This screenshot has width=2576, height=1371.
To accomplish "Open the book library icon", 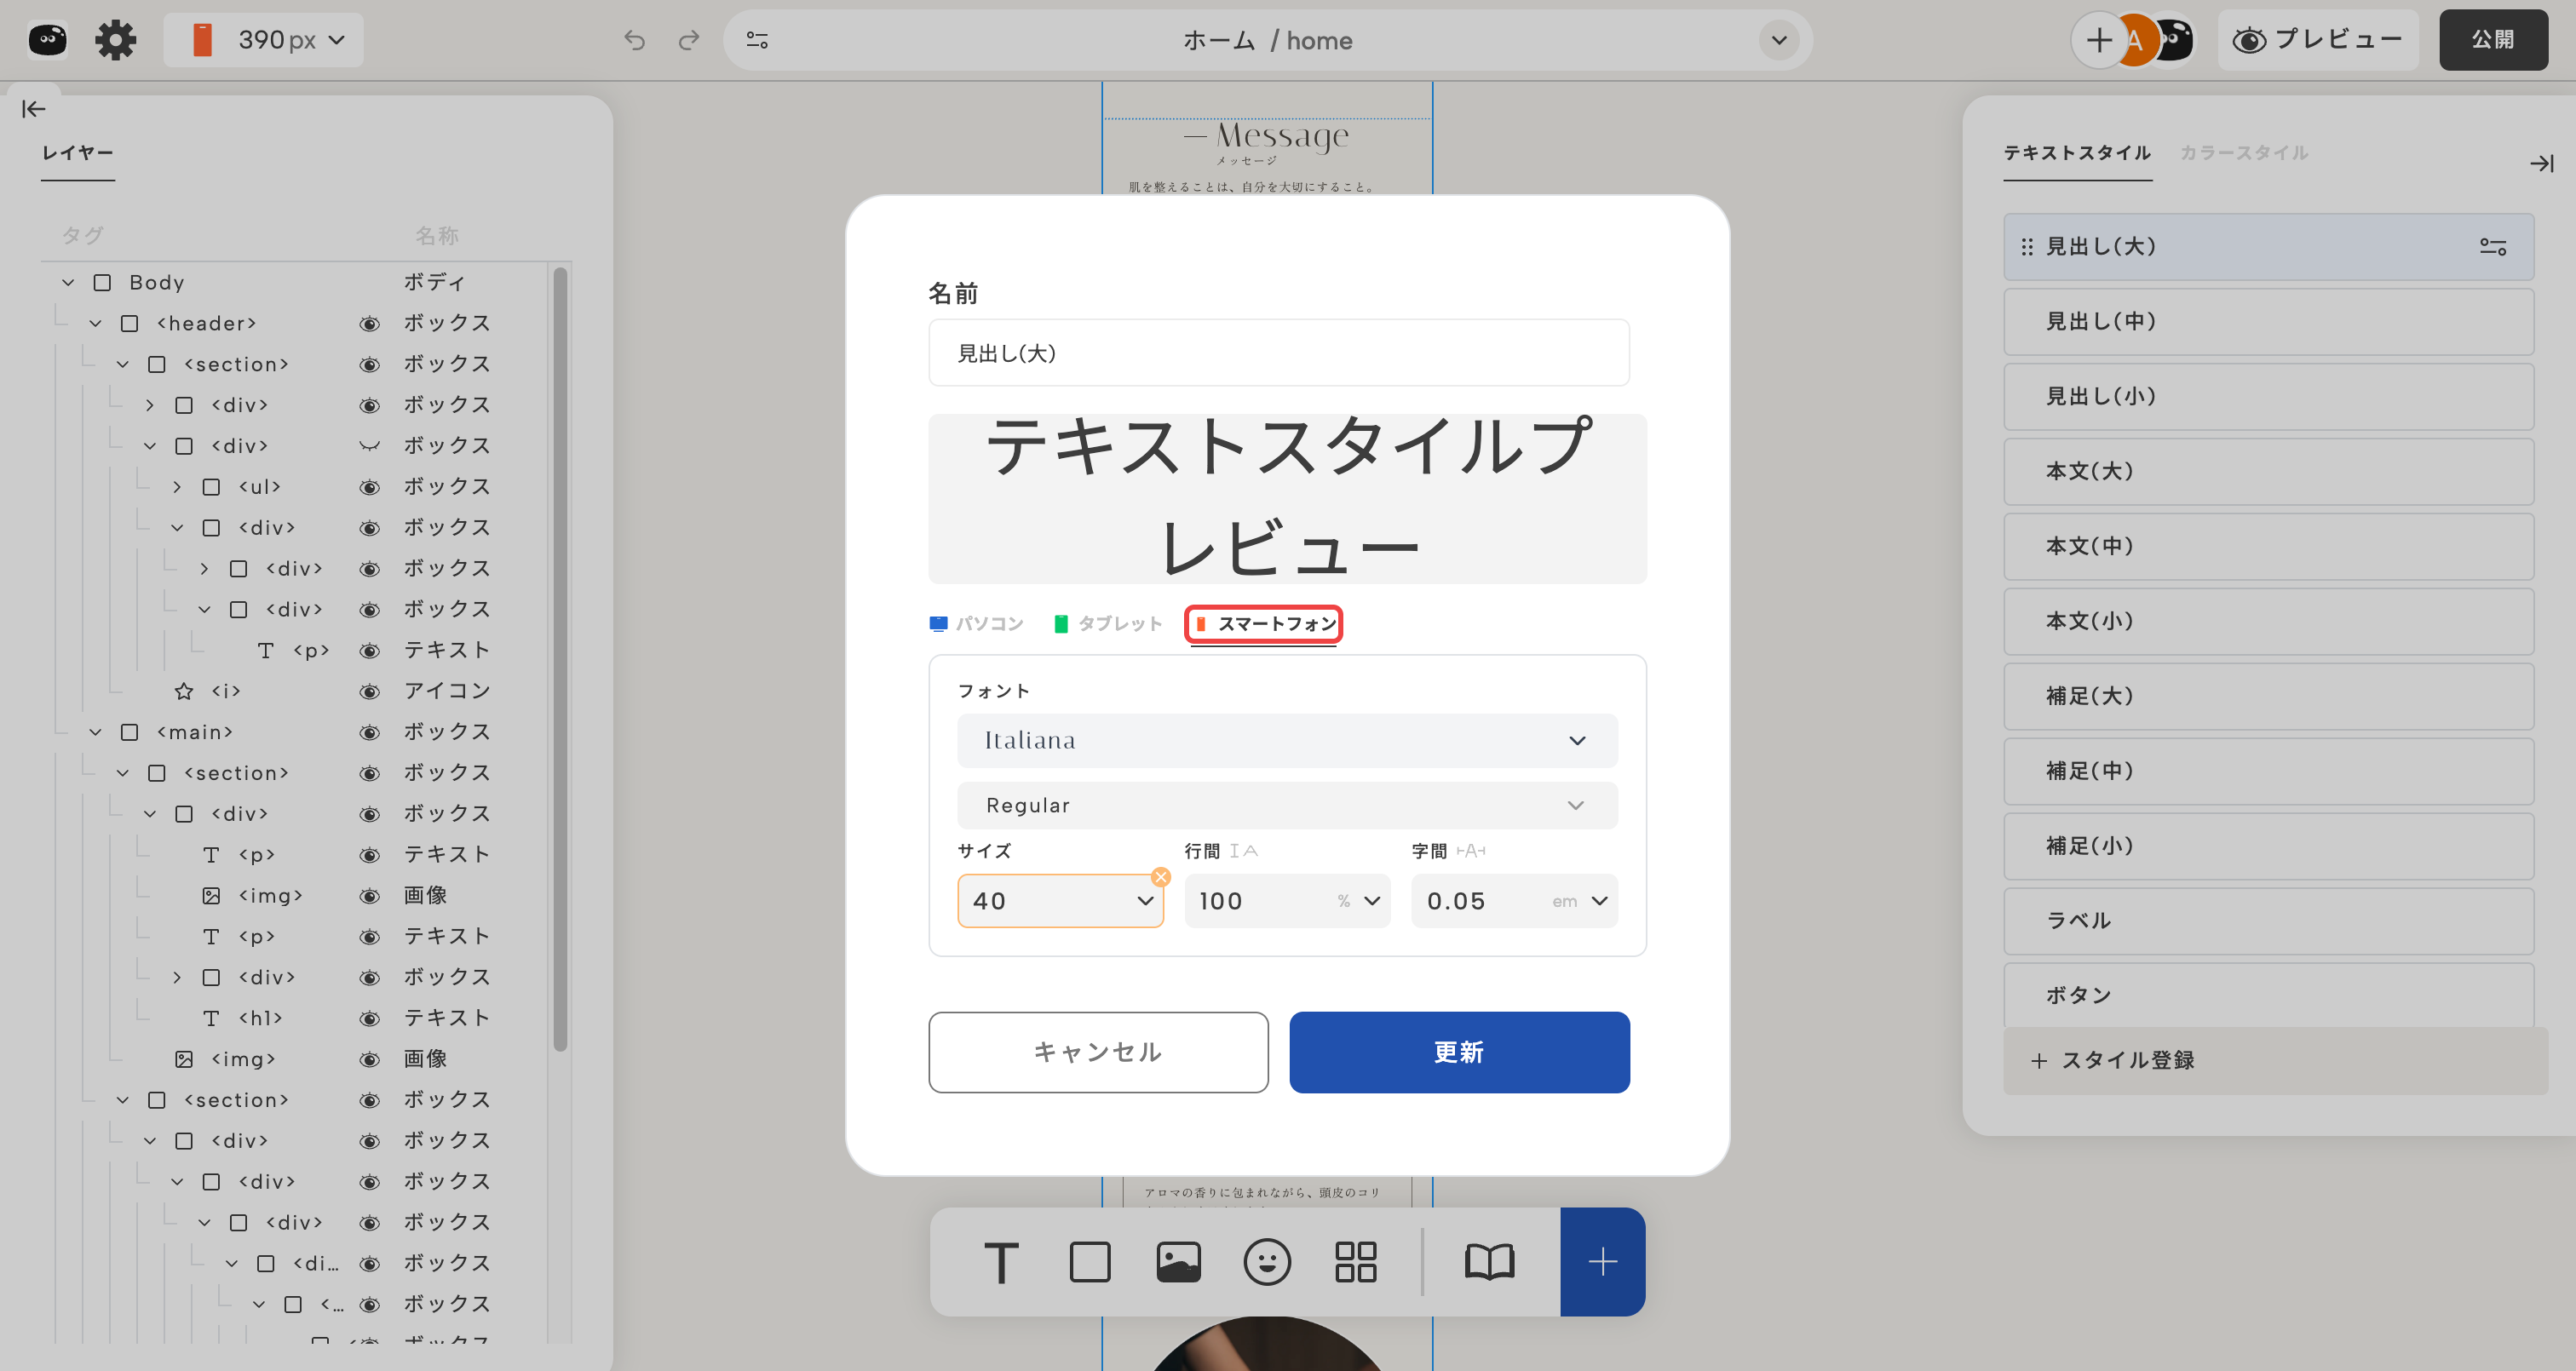I will click(x=1489, y=1262).
